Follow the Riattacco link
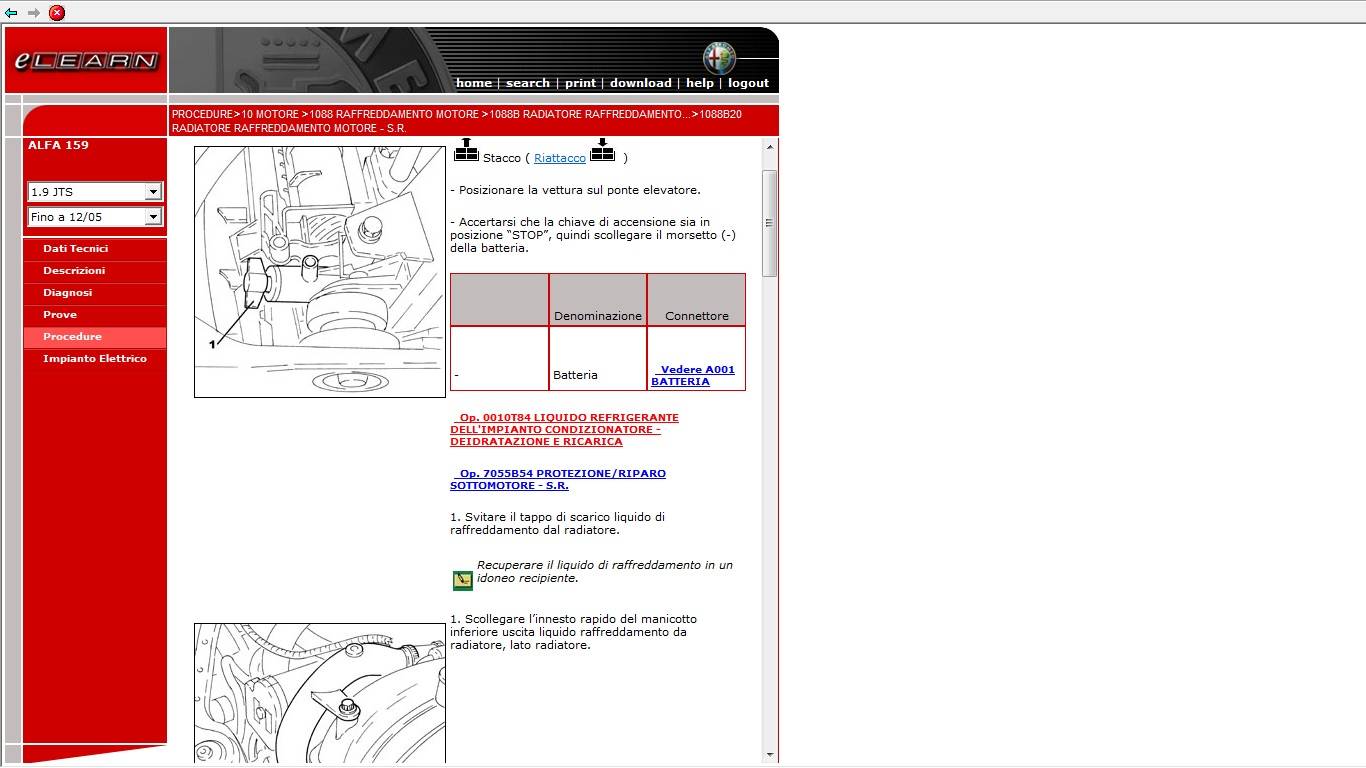 (x=560, y=158)
